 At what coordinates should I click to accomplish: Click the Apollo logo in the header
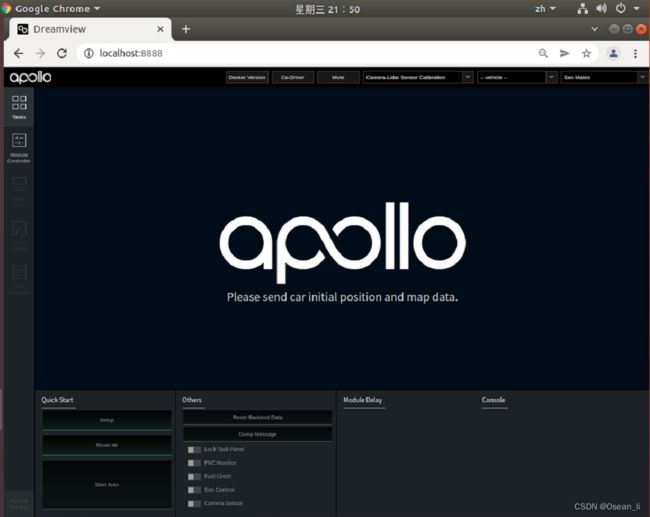coord(31,77)
